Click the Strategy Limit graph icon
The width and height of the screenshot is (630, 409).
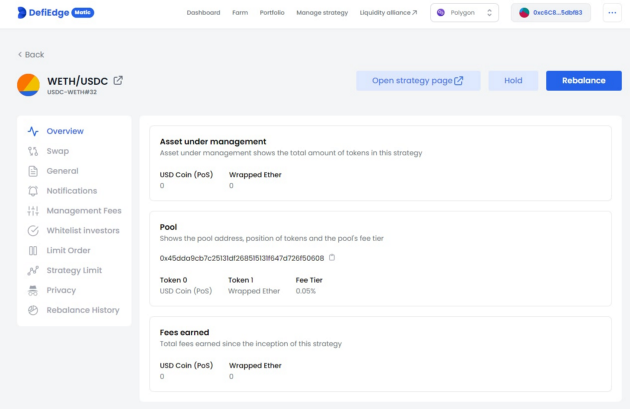point(33,270)
